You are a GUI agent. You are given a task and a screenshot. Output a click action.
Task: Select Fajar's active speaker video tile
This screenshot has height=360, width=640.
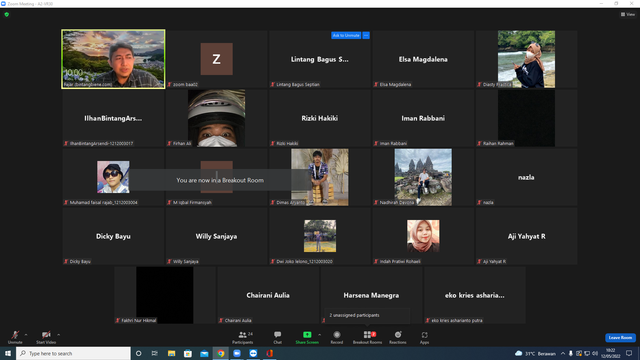[x=113, y=59]
